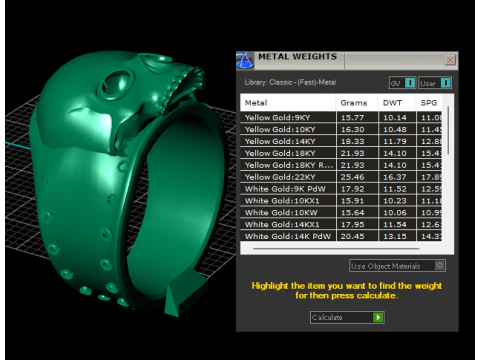Select the Yellow Gold:18KY R... row
This screenshot has height=360, width=480.
tap(341, 165)
